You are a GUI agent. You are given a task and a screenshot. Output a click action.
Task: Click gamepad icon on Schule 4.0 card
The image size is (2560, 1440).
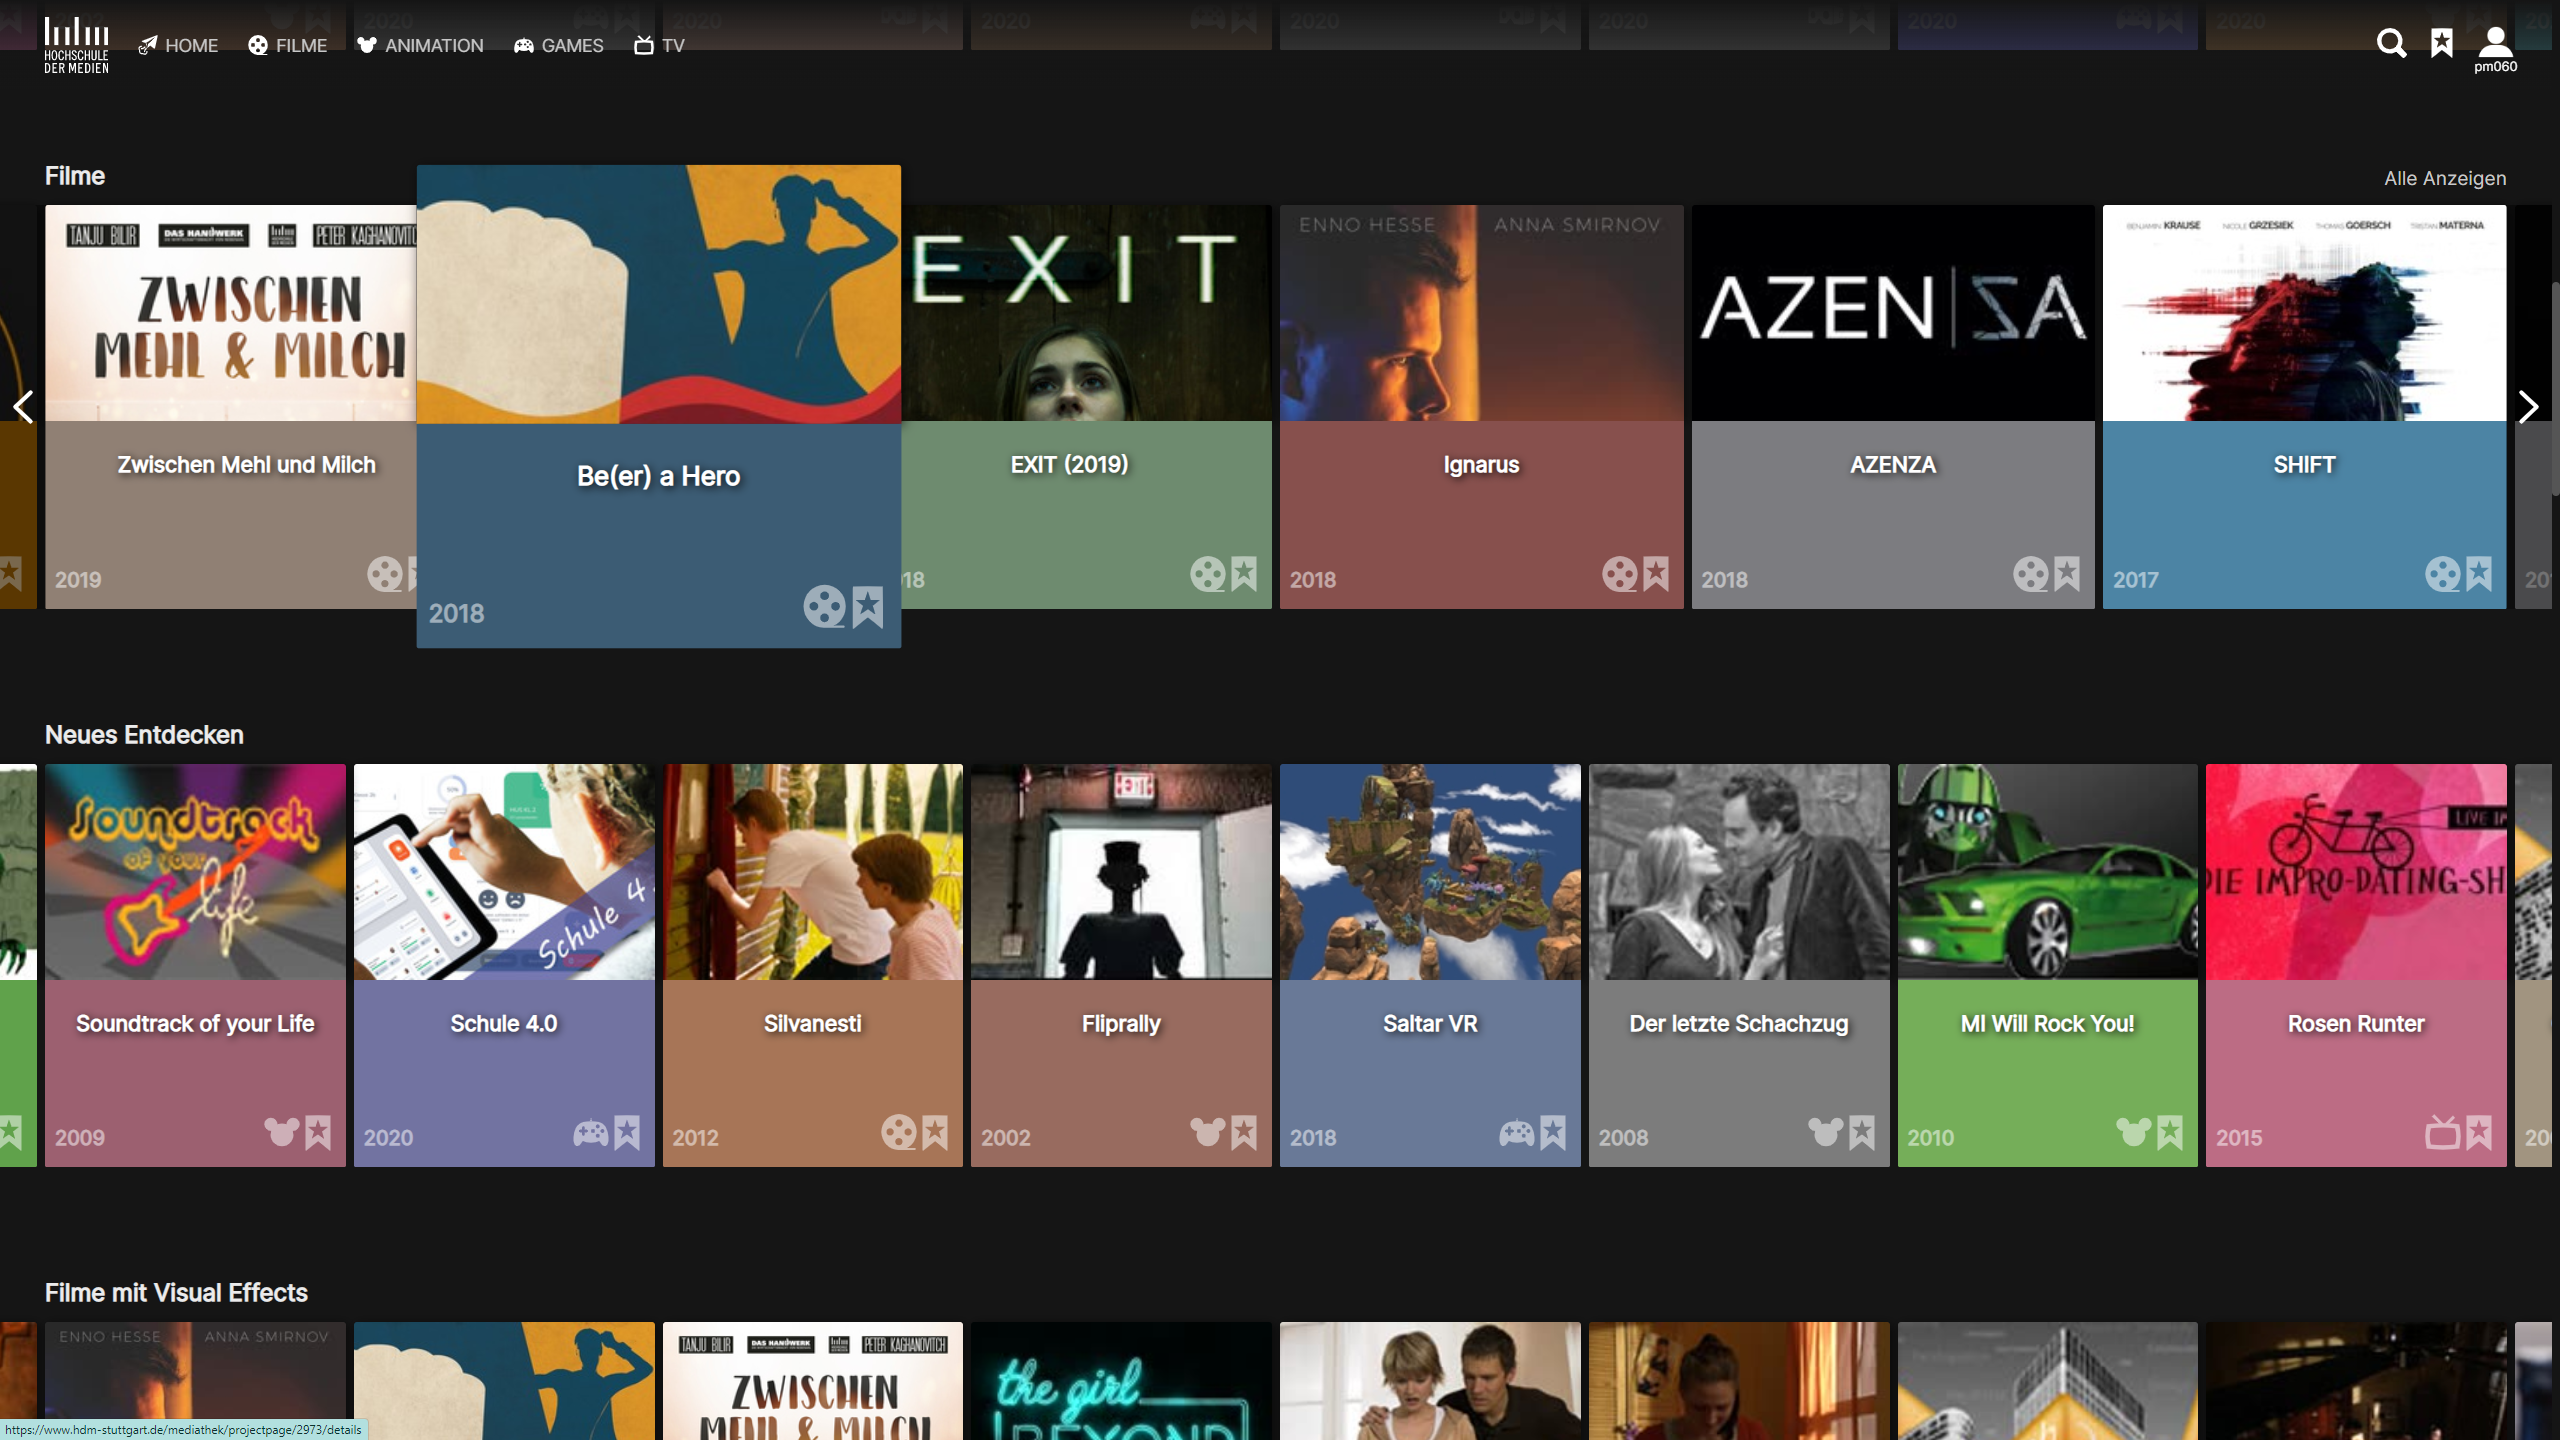[x=591, y=1133]
